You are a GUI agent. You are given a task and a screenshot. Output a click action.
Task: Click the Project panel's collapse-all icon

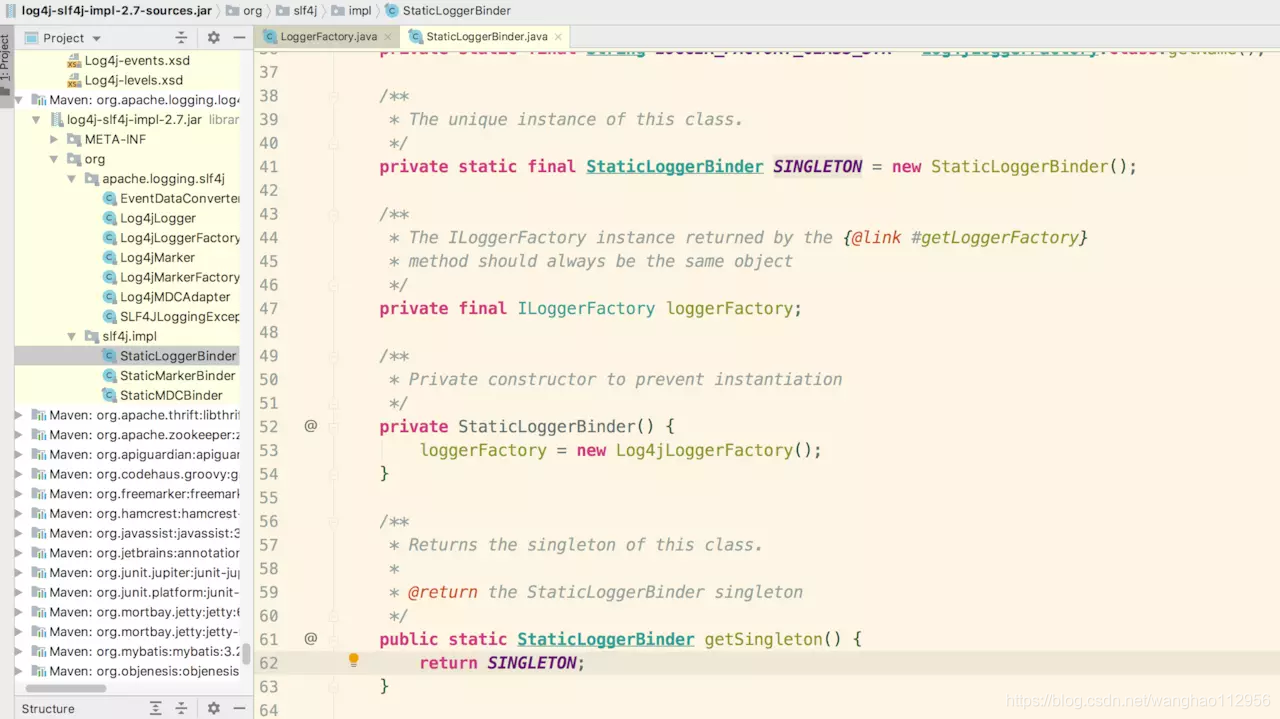point(181,38)
